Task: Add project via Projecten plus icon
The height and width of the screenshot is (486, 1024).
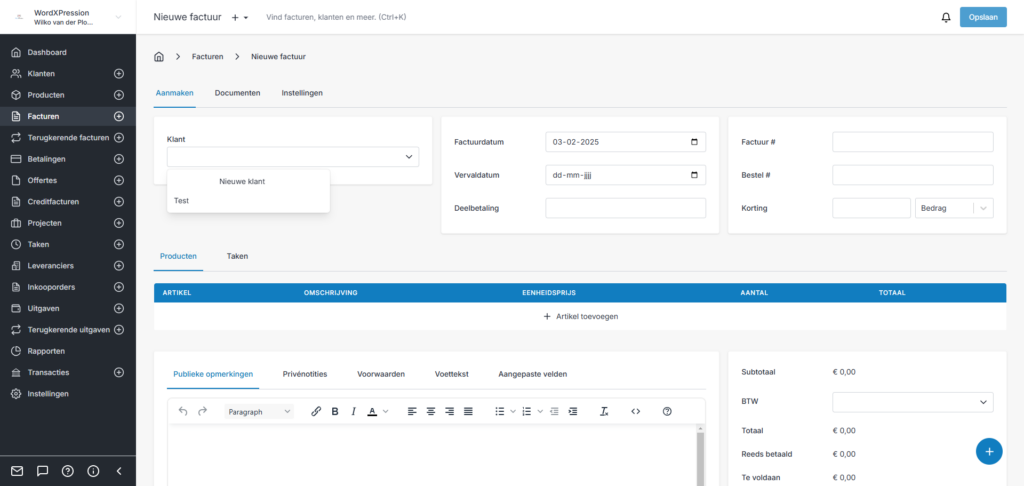Action: point(119,223)
